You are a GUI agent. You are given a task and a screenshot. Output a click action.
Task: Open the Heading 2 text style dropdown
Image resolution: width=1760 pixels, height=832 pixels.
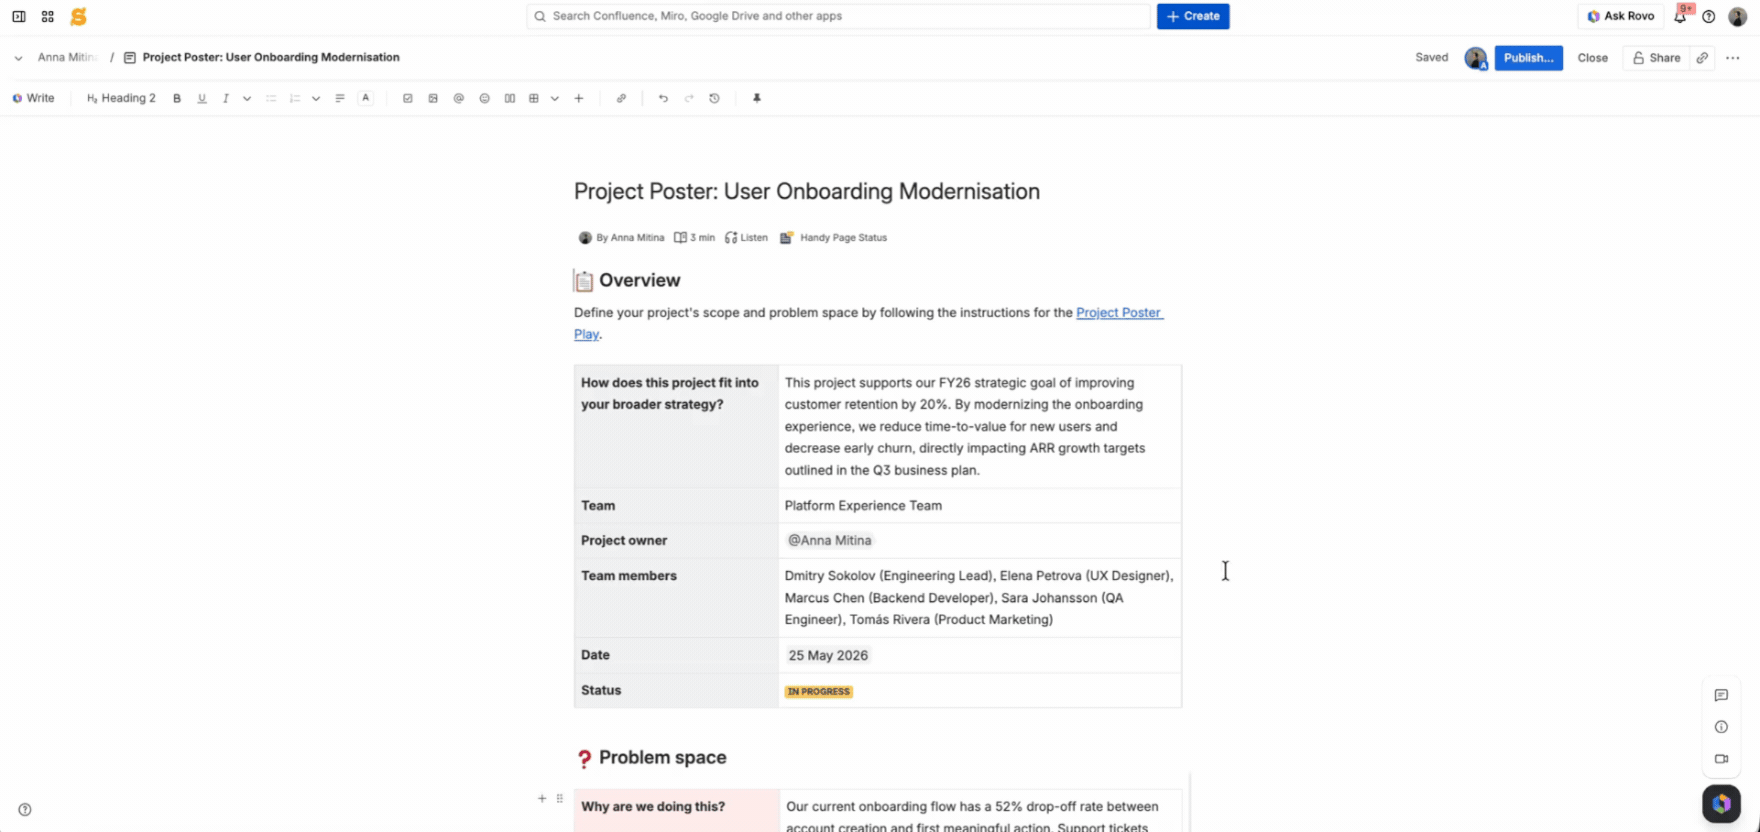[121, 98]
